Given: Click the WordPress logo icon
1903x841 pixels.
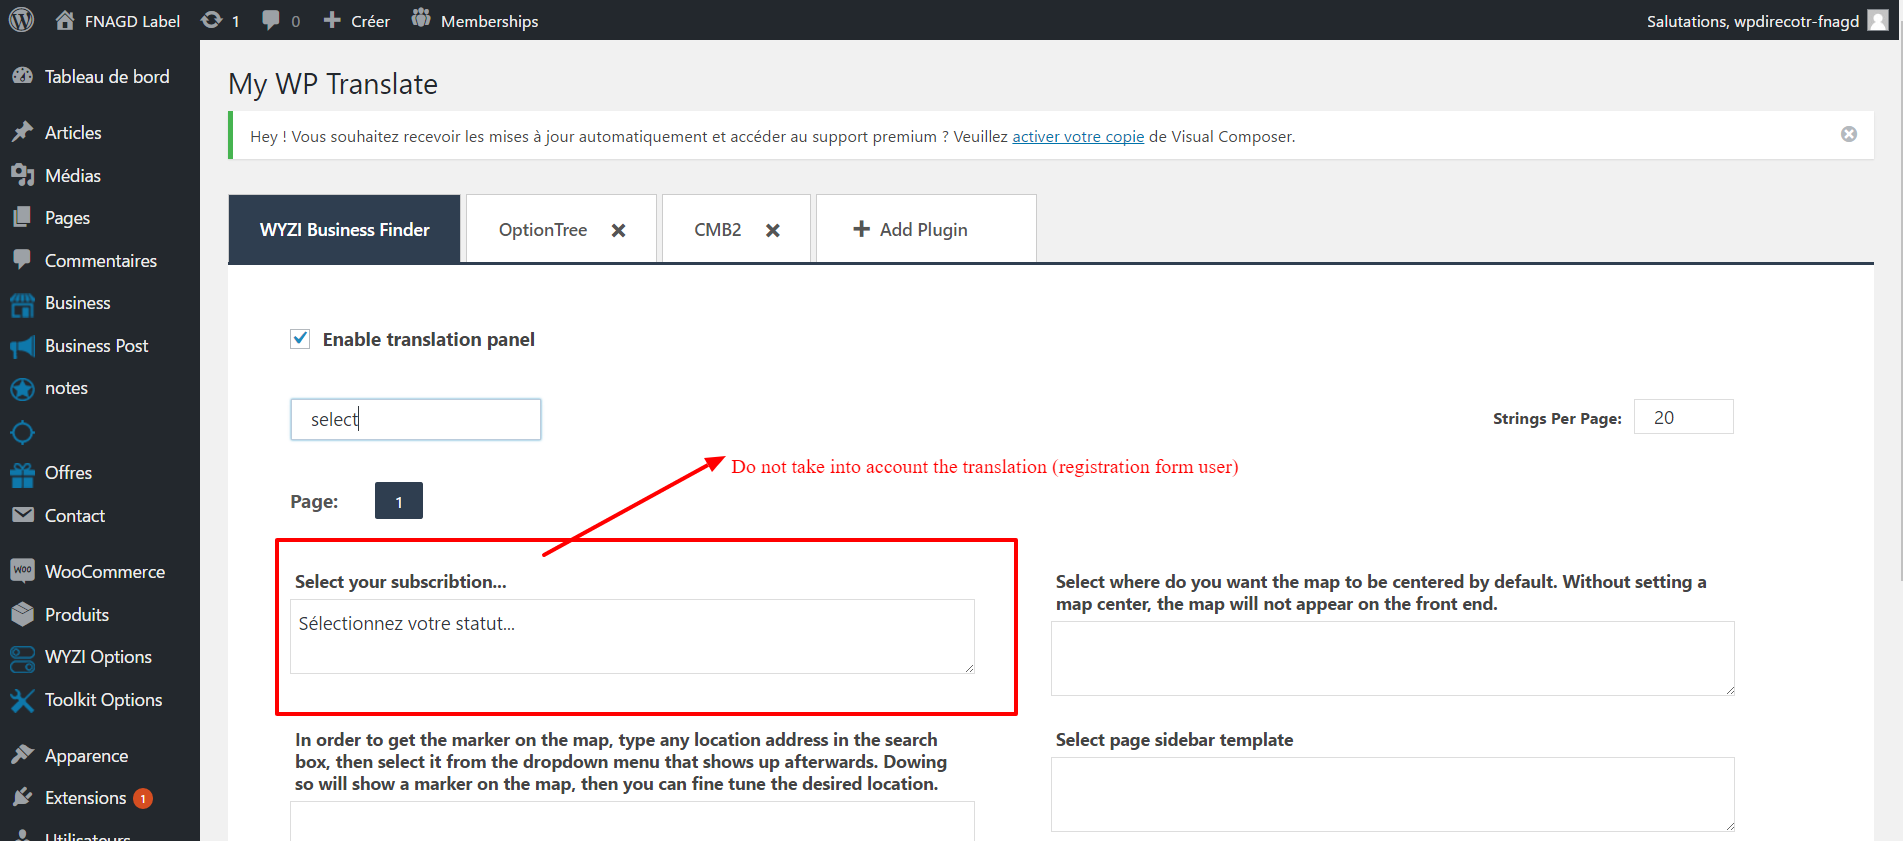Looking at the screenshot, I should [x=21, y=20].
